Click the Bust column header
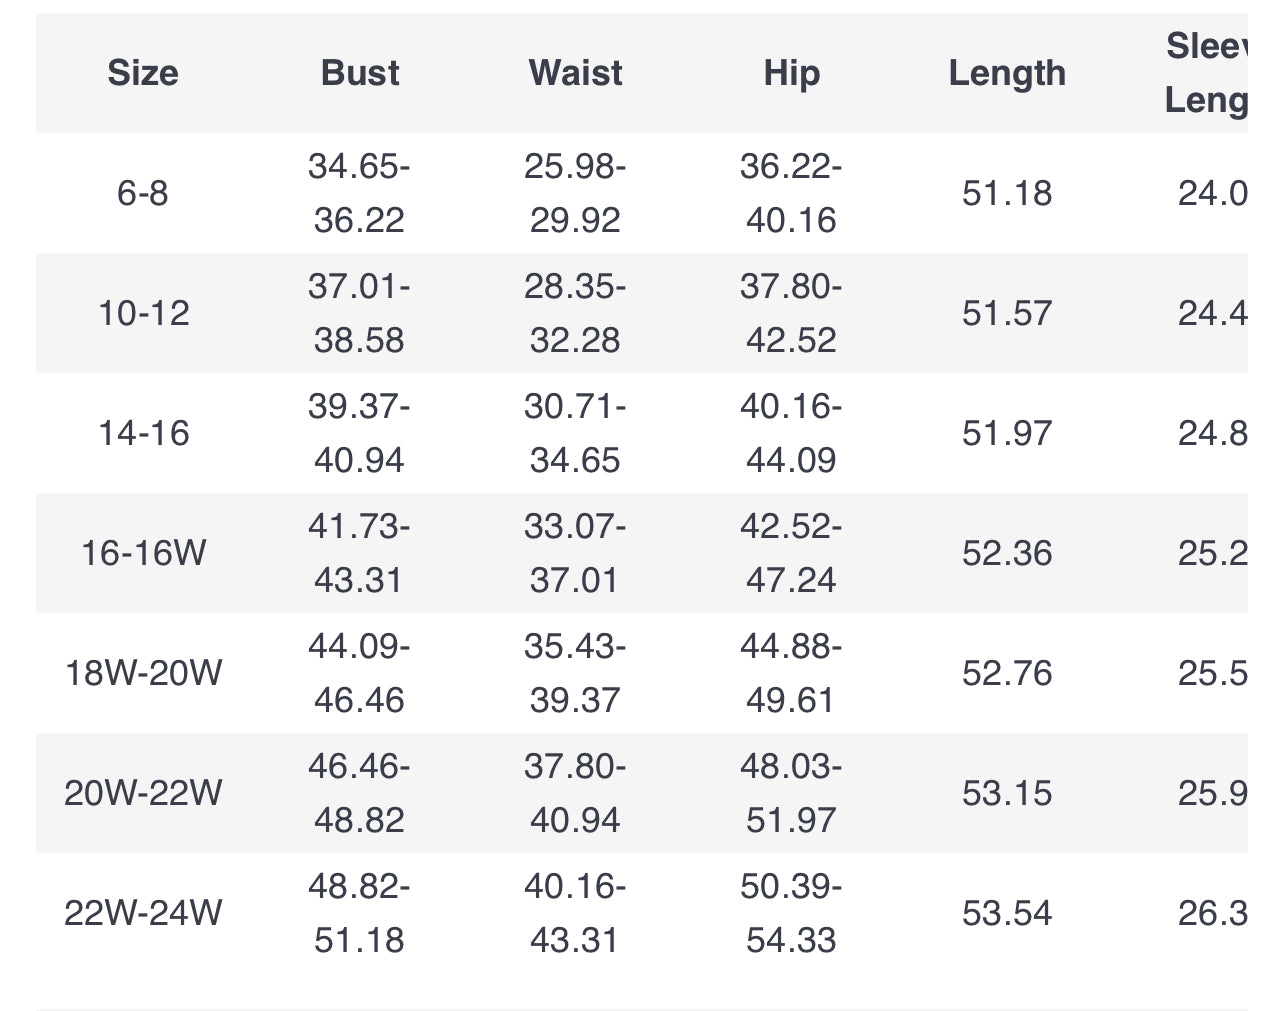This screenshot has width=1284, height=1011. (360, 73)
